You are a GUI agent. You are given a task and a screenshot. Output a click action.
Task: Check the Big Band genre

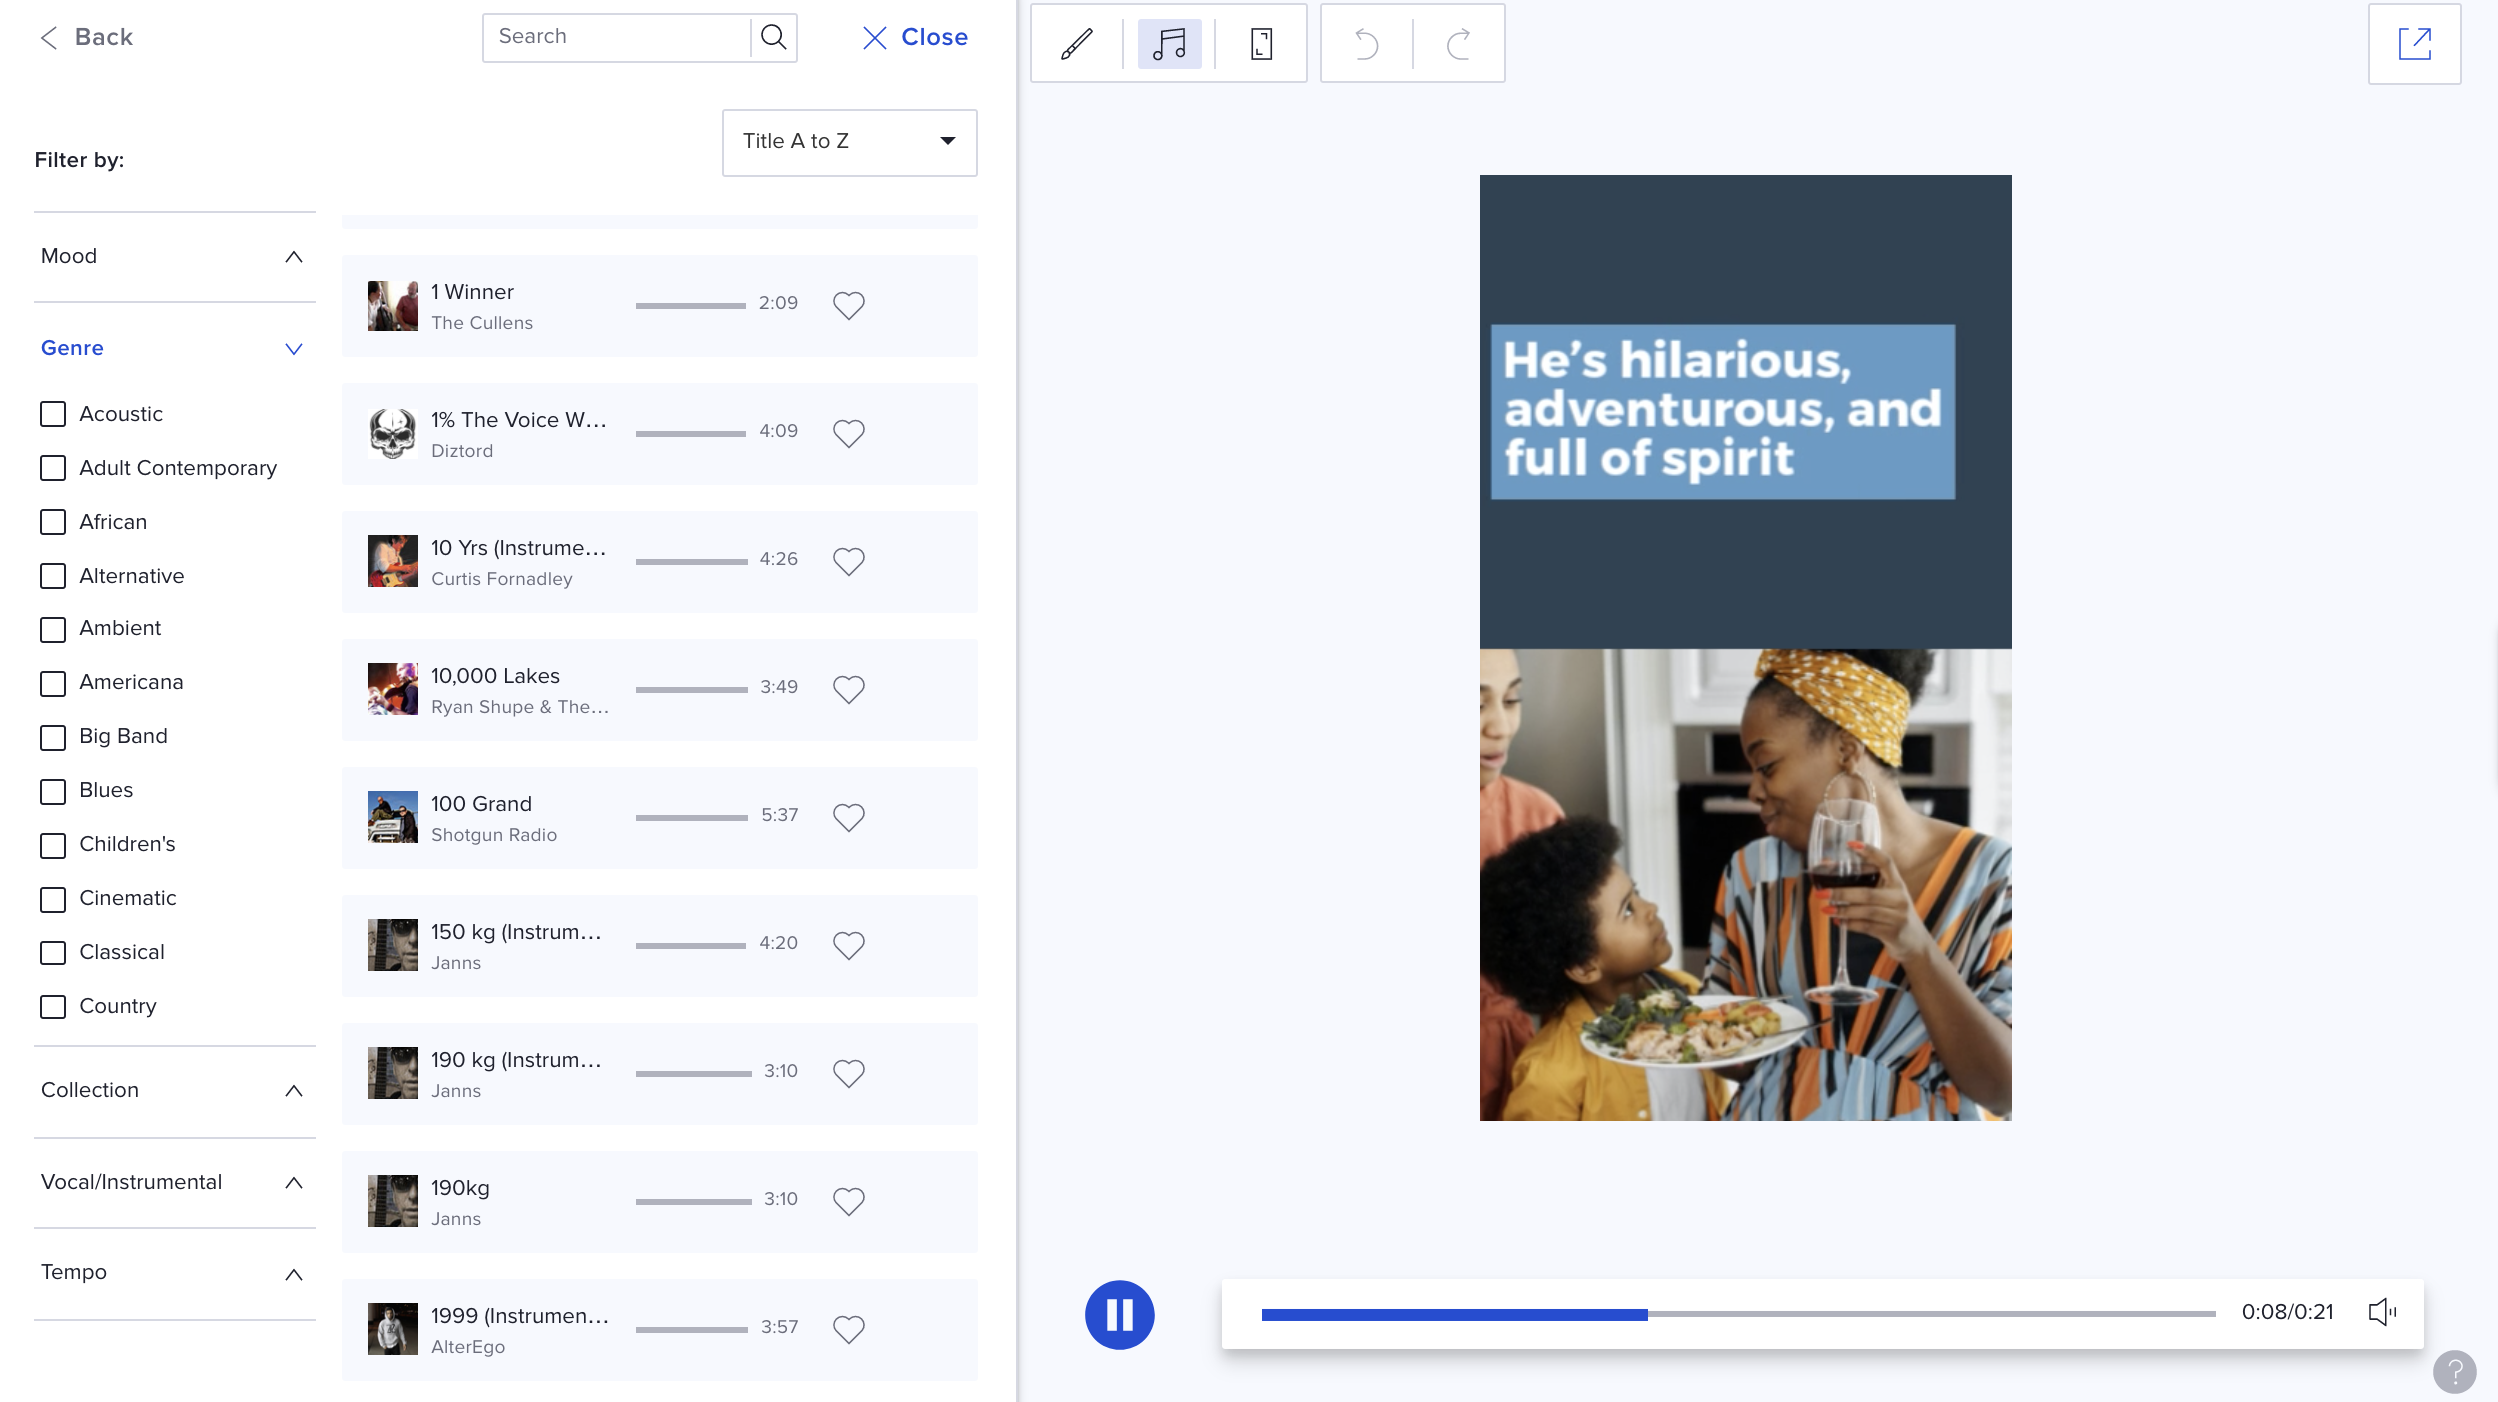[53, 737]
